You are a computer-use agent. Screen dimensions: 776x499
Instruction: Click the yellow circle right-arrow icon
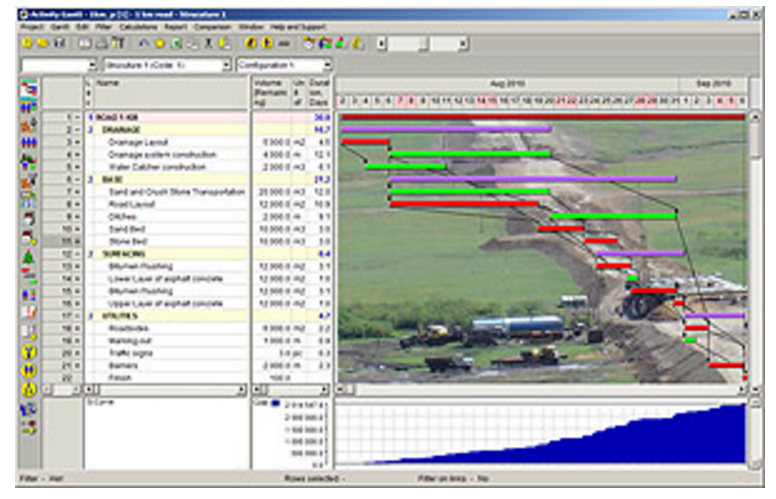pyautogui.click(x=267, y=44)
